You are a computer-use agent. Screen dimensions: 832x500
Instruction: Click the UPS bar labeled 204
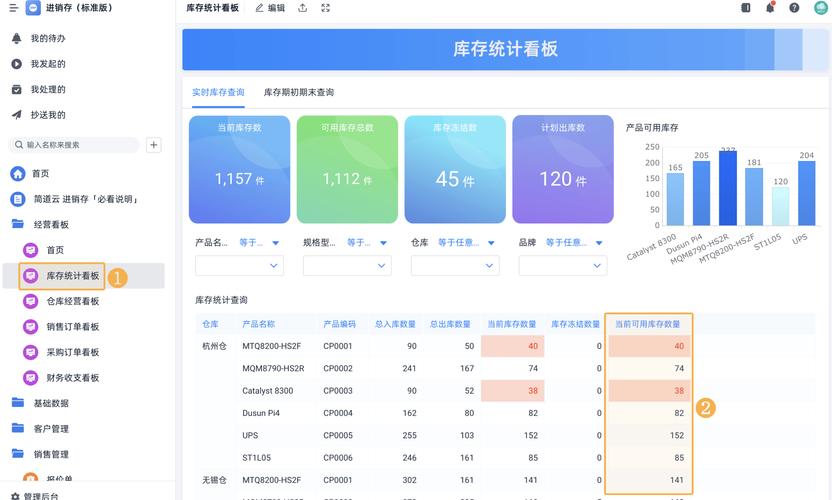tap(807, 193)
